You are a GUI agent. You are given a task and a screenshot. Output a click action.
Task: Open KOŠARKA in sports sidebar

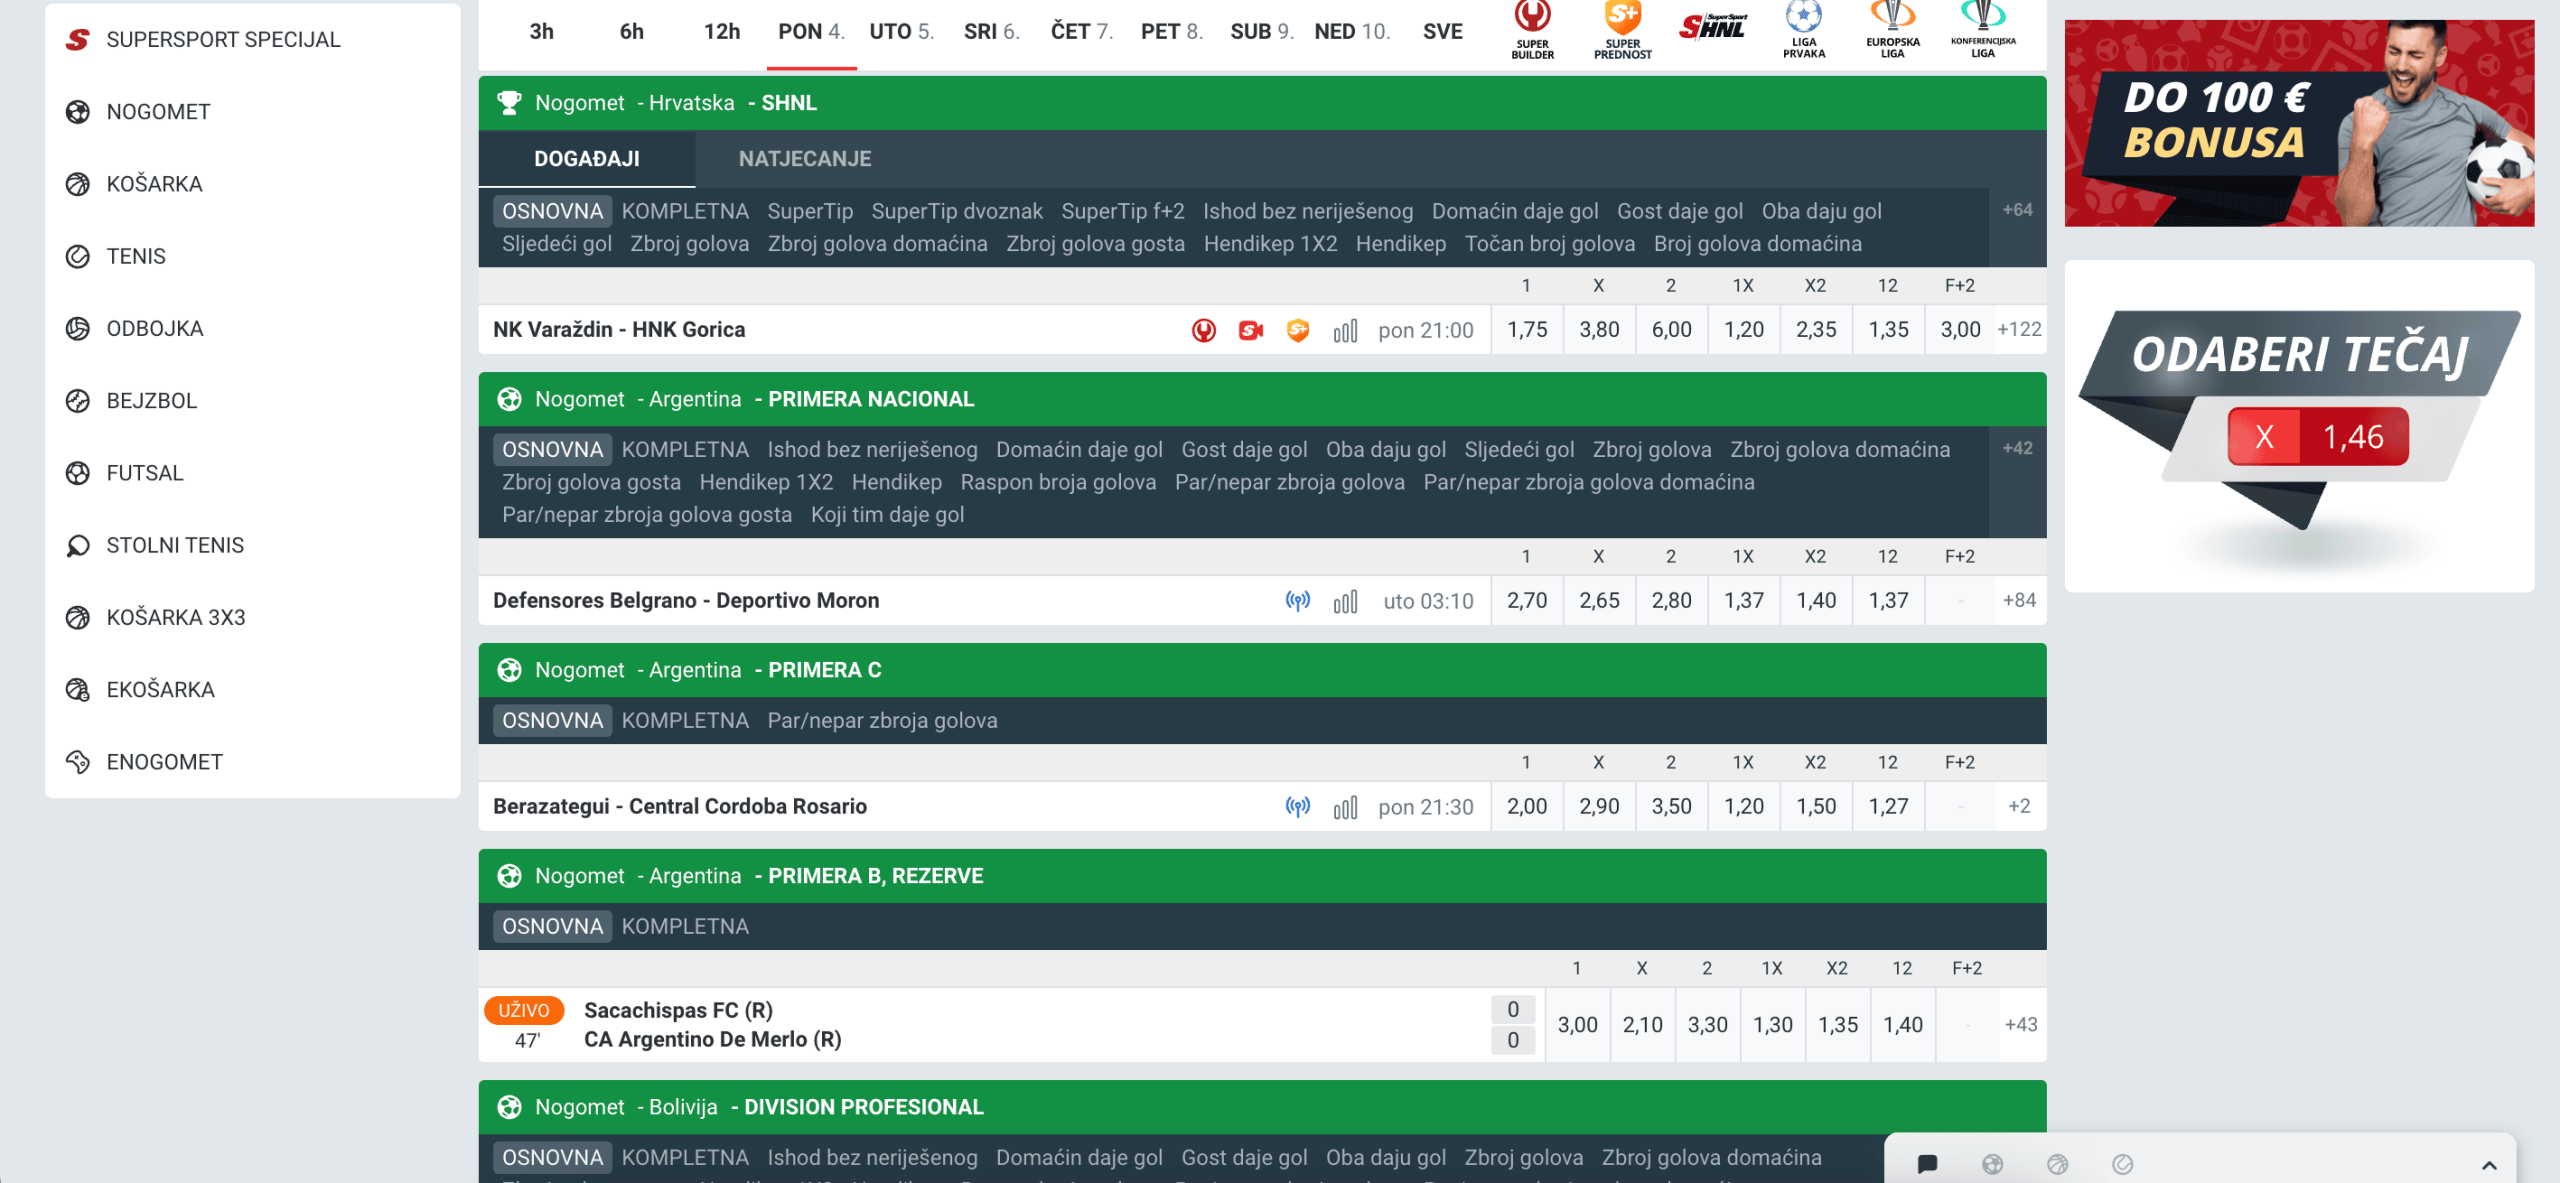pyautogui.click(x=154, y=184)
